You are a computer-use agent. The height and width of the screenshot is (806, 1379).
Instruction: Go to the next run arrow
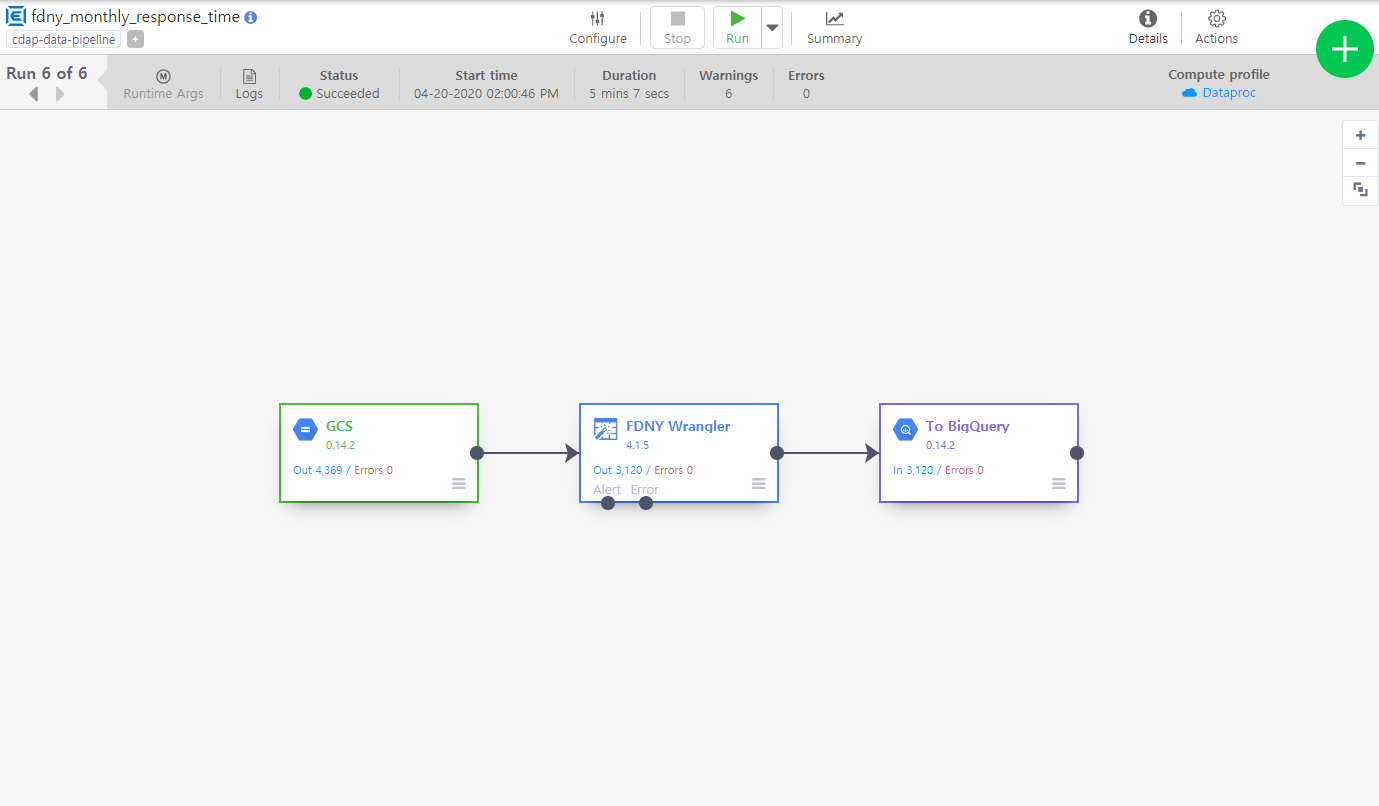(x=60, y=94)
